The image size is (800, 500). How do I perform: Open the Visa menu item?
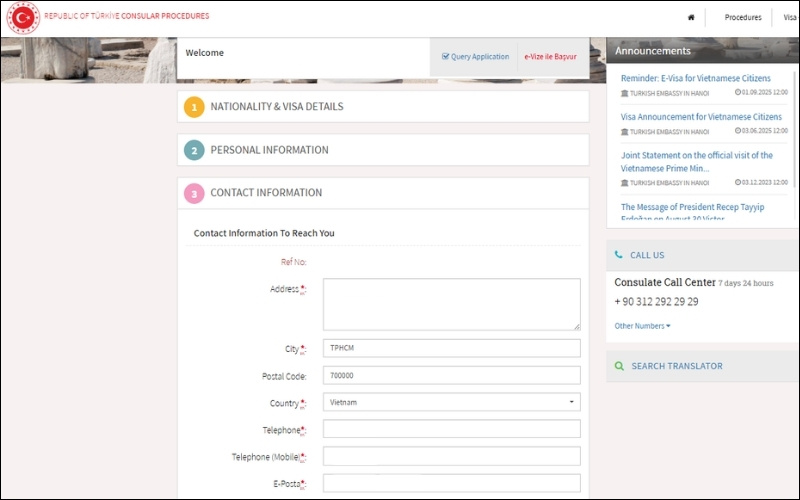790,17
